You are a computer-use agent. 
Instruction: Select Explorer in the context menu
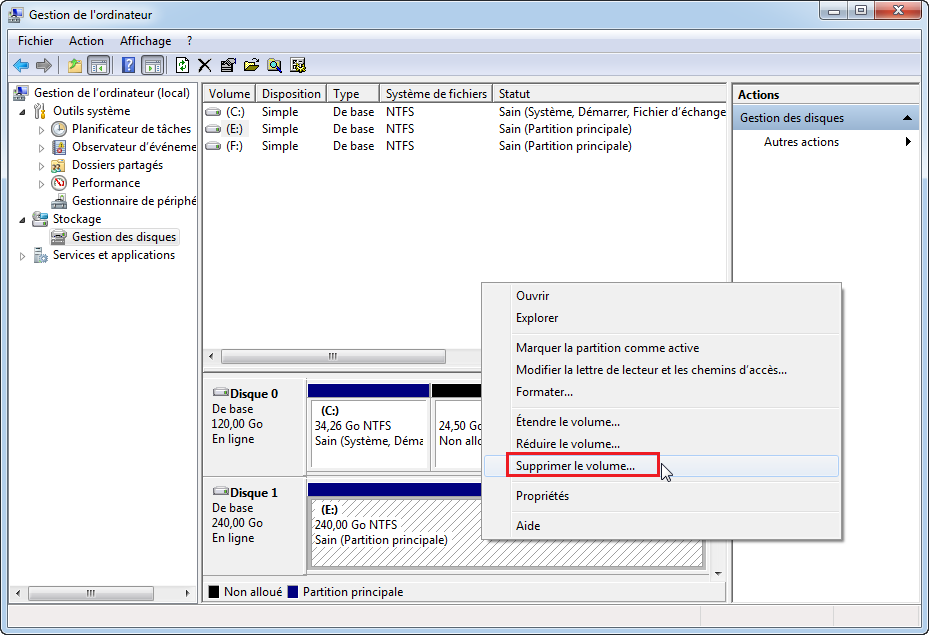point(662,318)
